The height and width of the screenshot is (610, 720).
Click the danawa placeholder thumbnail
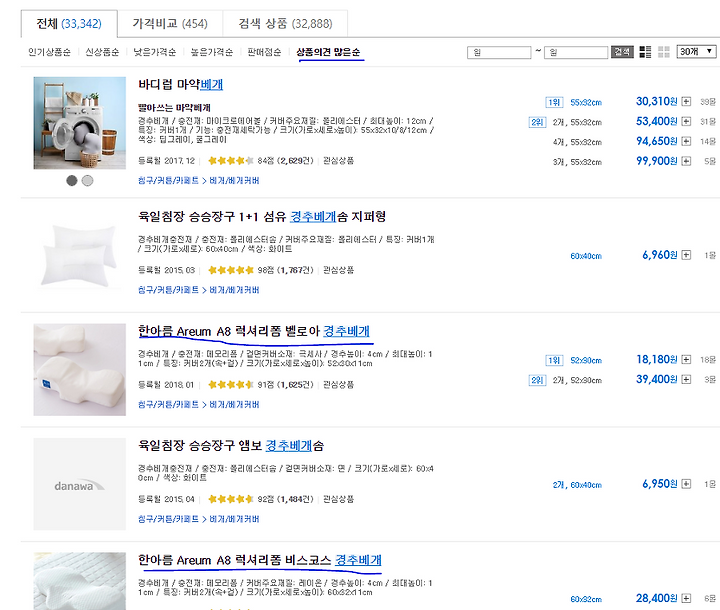[x=79, y=484]
